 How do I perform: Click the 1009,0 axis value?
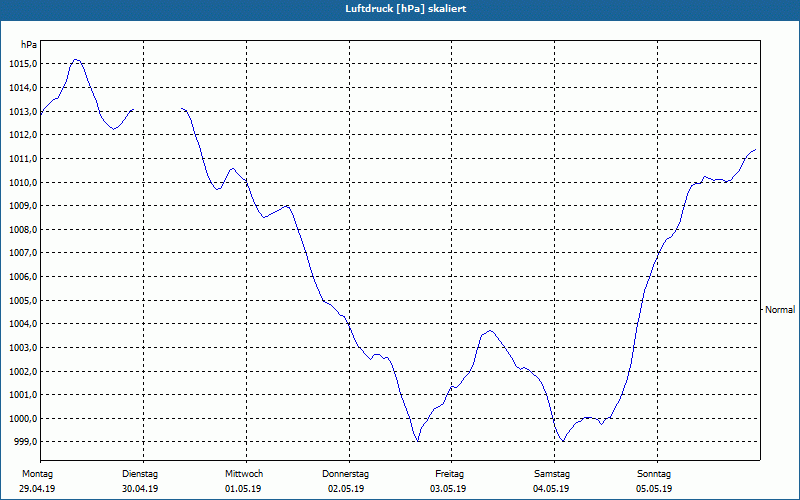(x=23, y=206)
